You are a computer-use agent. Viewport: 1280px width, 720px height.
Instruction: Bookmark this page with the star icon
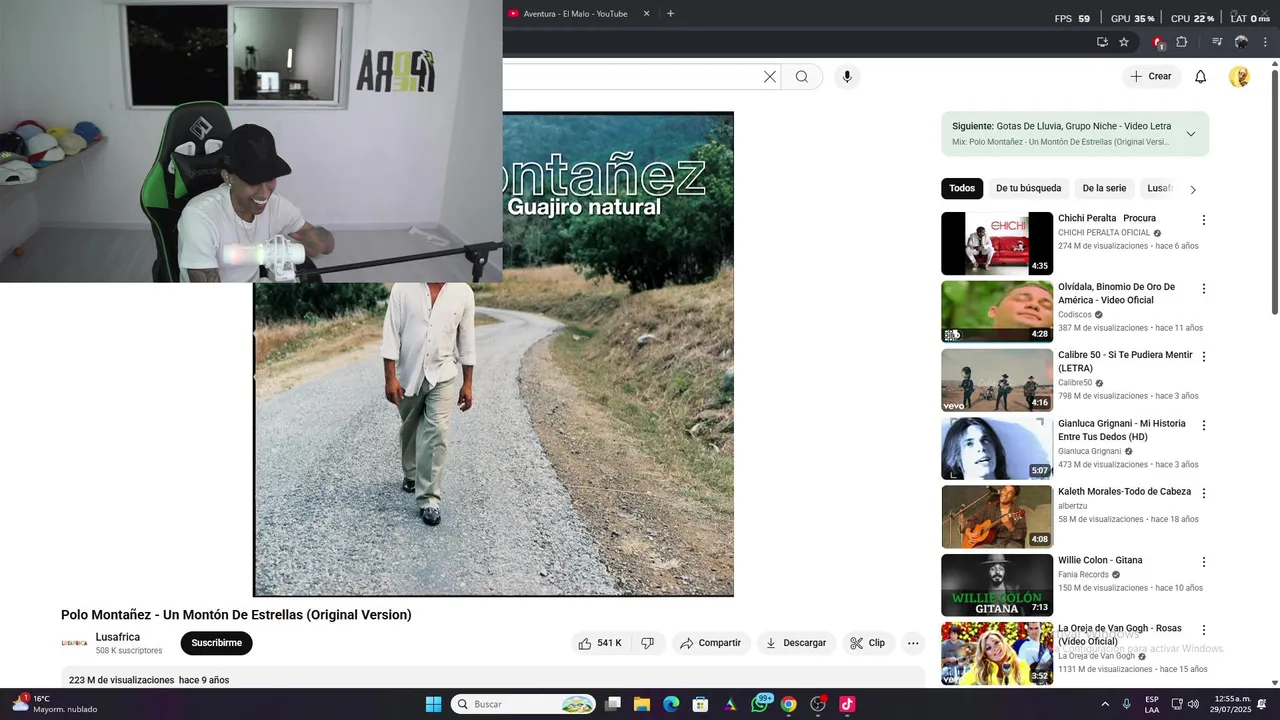coord(1124,42)
